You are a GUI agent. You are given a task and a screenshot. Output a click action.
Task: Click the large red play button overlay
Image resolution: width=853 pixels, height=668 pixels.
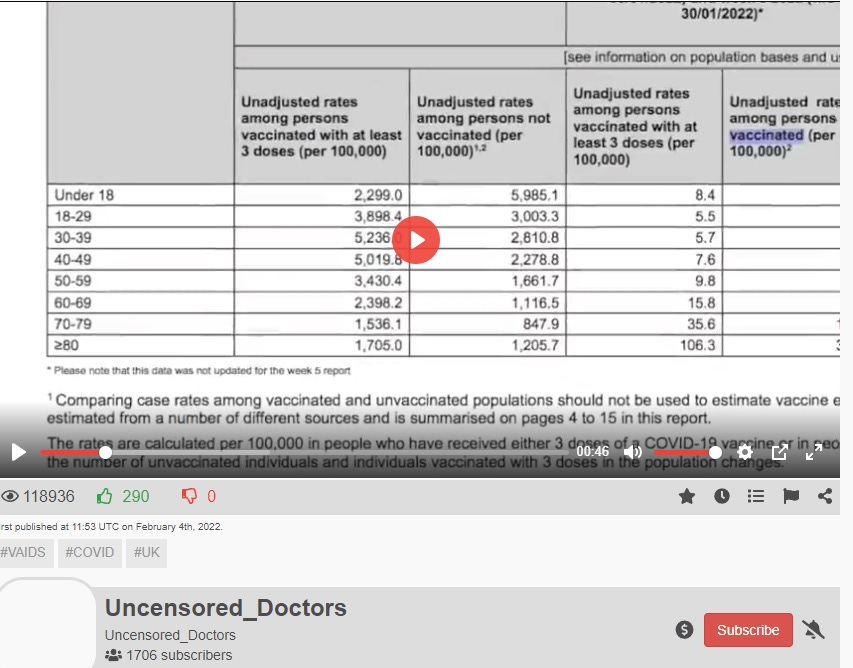point(416,240)
